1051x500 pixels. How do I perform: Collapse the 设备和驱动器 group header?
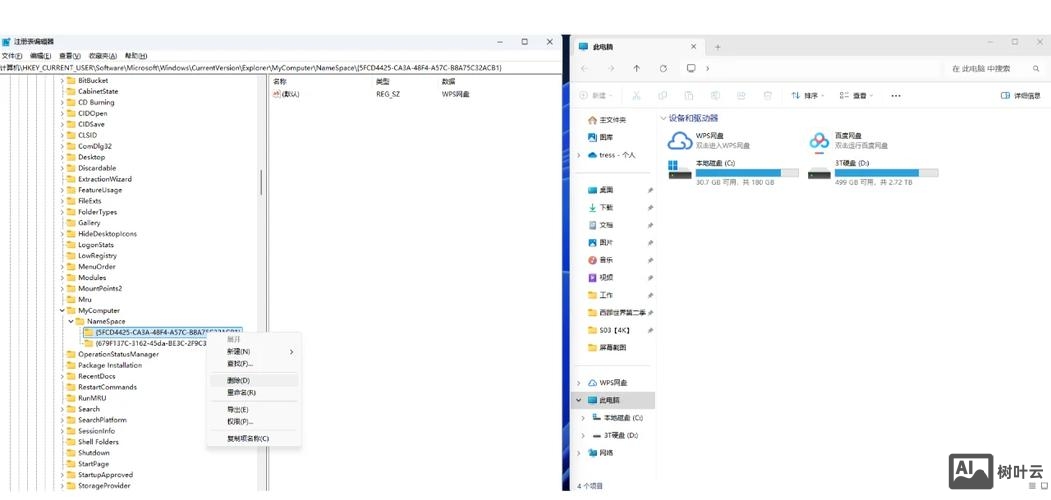(665, 118)
